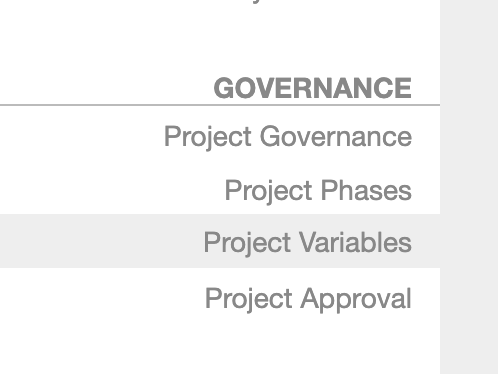Image resolution: width=498 pixels, height=374 pixels.
Task: Click the highlighted Project Variables item
Action: (220, 241)
